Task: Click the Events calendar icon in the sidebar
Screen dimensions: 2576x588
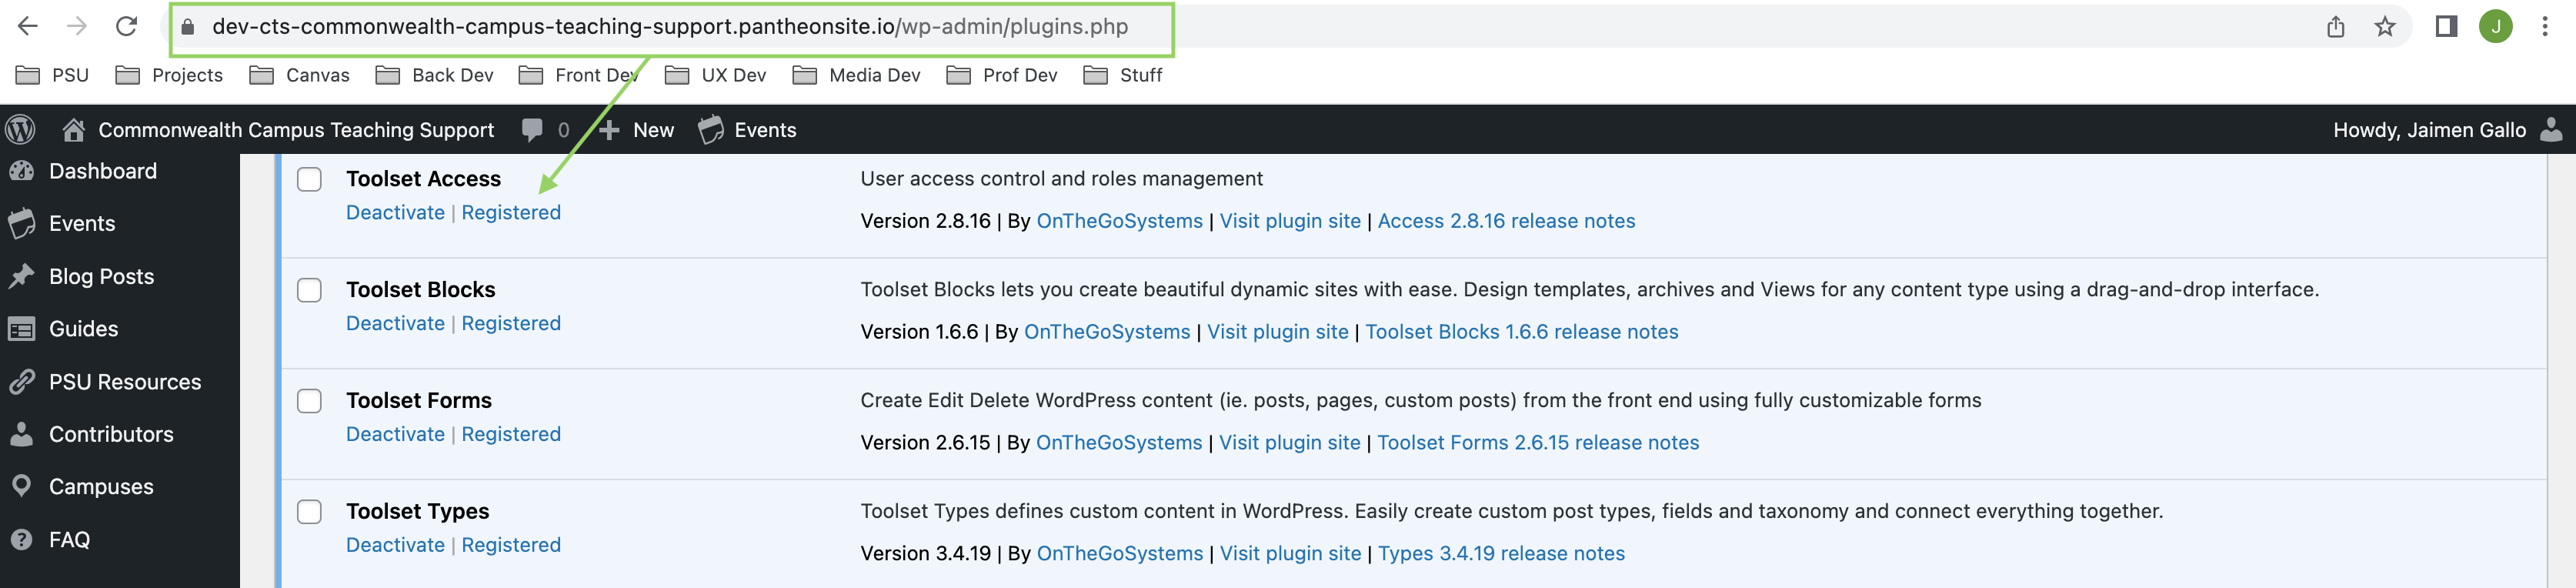Action: point(22,224)
